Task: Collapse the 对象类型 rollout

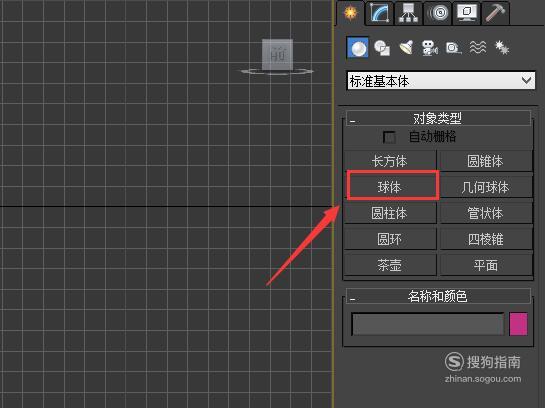Action: [438, 119]
